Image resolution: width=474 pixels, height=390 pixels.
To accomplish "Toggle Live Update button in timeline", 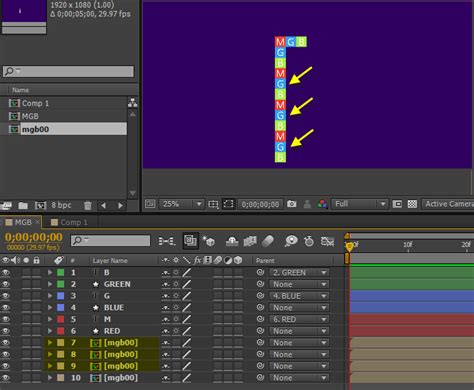I will point(191,241).
